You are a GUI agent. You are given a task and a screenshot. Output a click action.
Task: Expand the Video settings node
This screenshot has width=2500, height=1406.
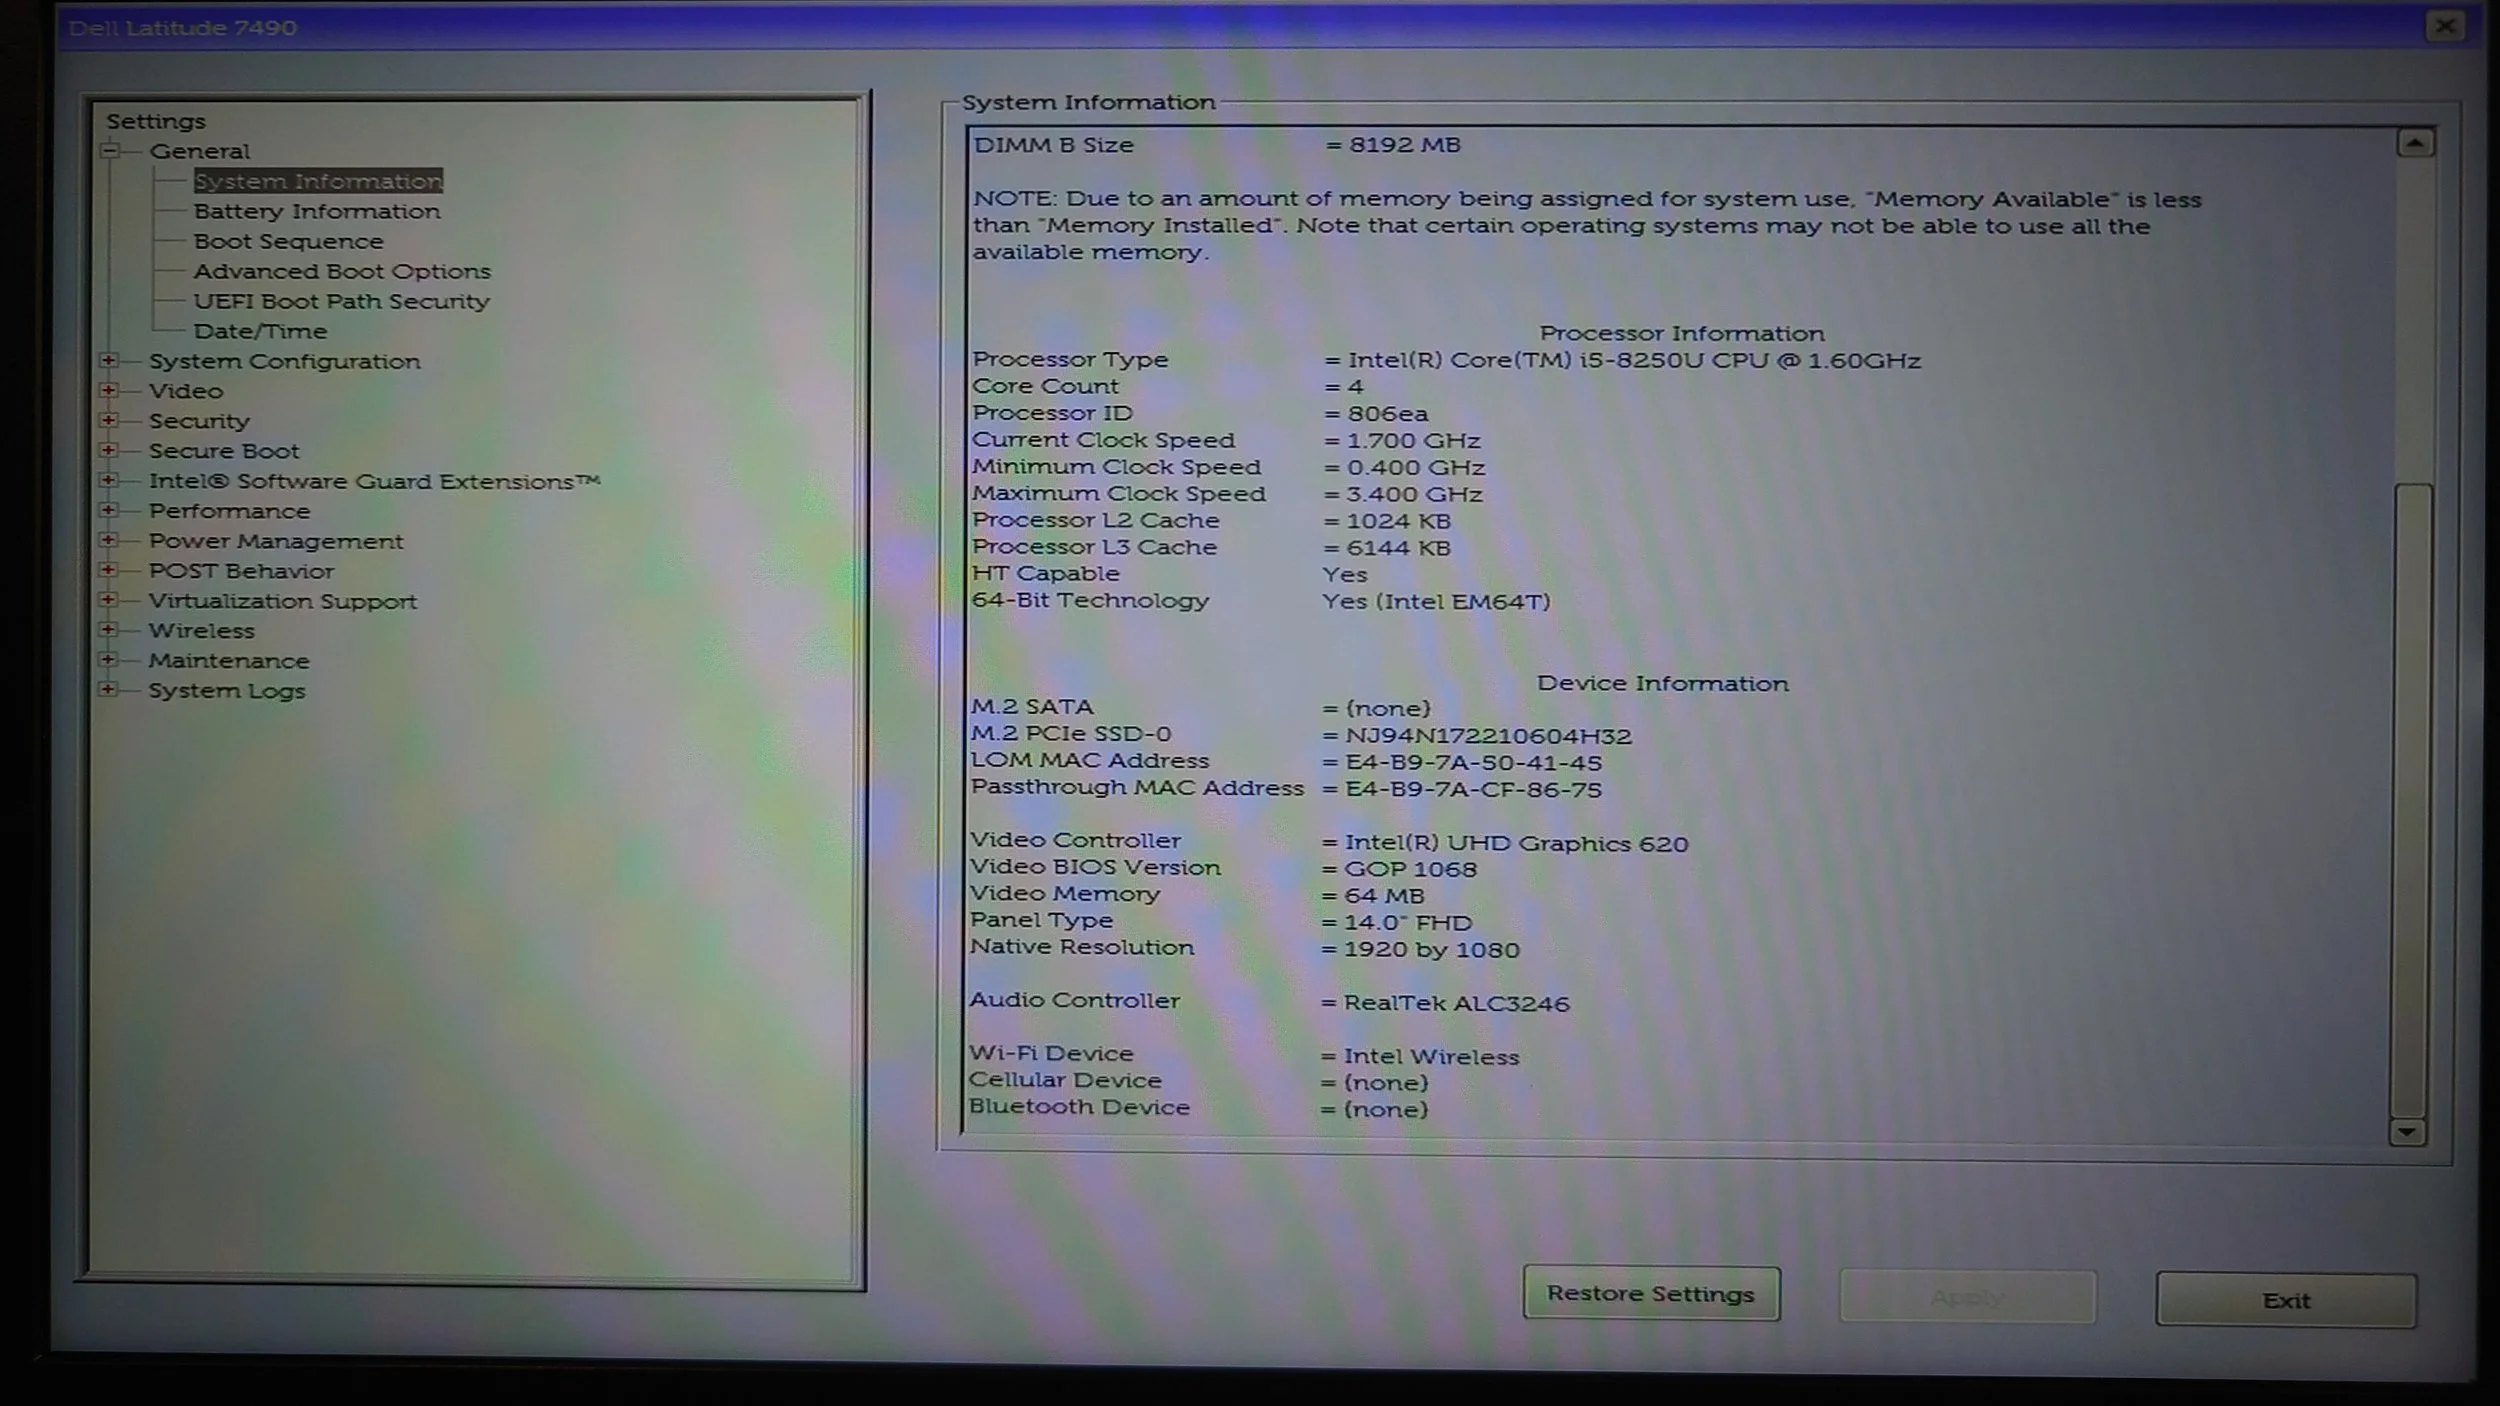coord(109,390)
